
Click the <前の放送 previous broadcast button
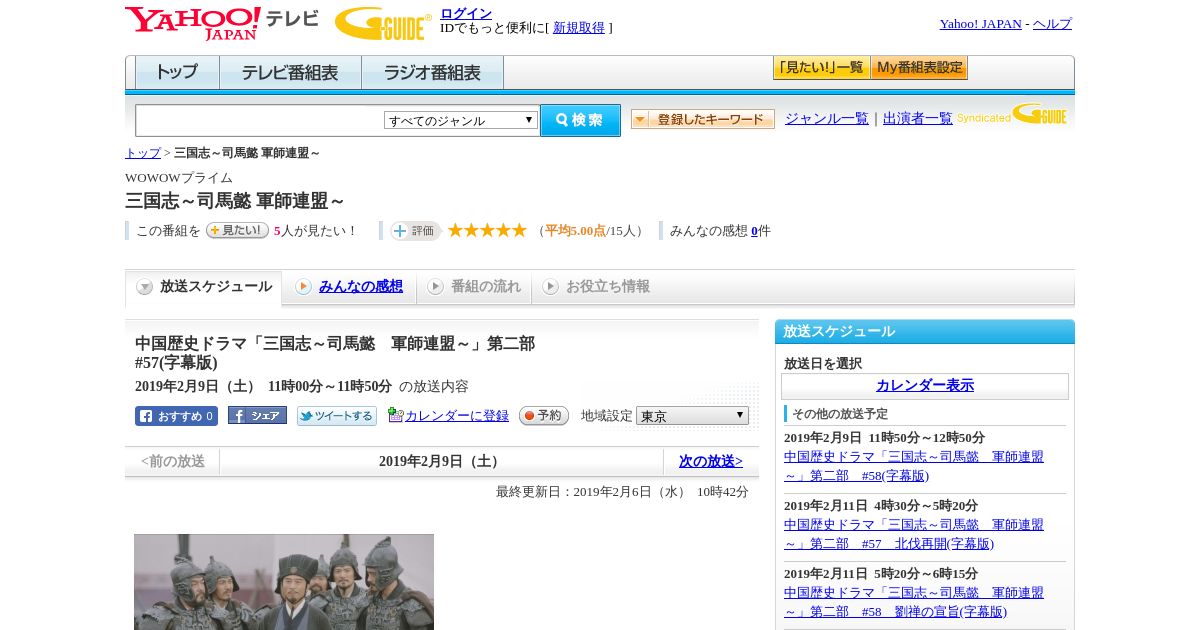point(172,461)
